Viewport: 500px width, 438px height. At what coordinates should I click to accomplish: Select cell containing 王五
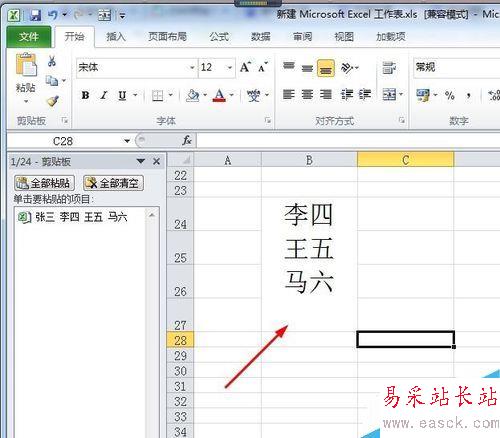(309, 248)
